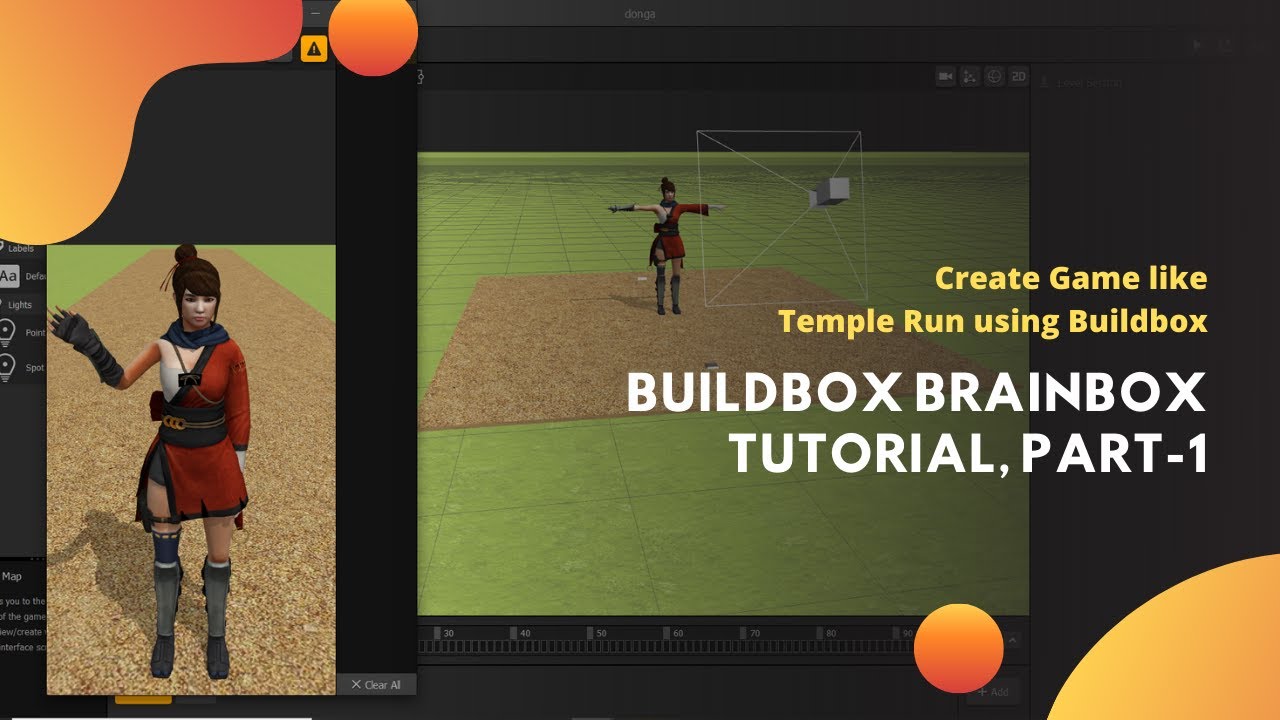Click the transform axes gizmo icon
Screen dimensions: 1280x720
pyautogui.click(x=970, y=77)
